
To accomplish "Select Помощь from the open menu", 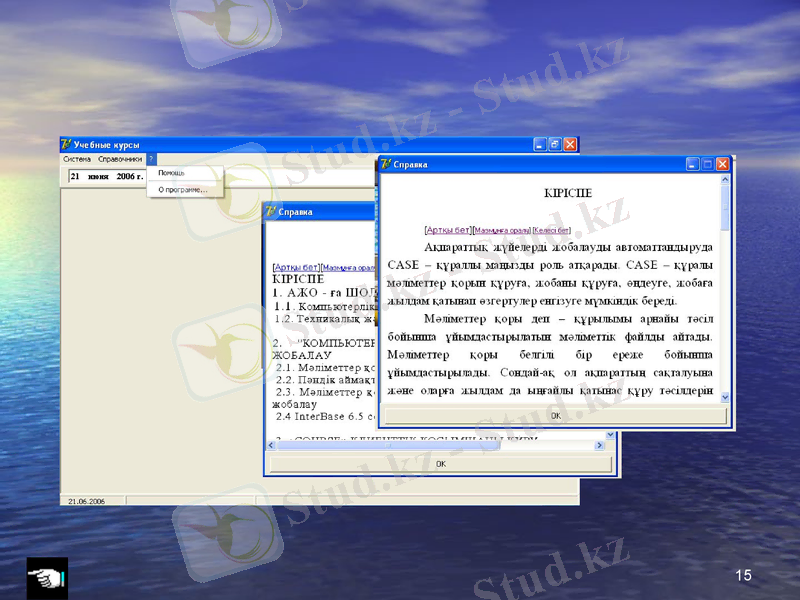I will pyautogui.click(x=171, y=173).
